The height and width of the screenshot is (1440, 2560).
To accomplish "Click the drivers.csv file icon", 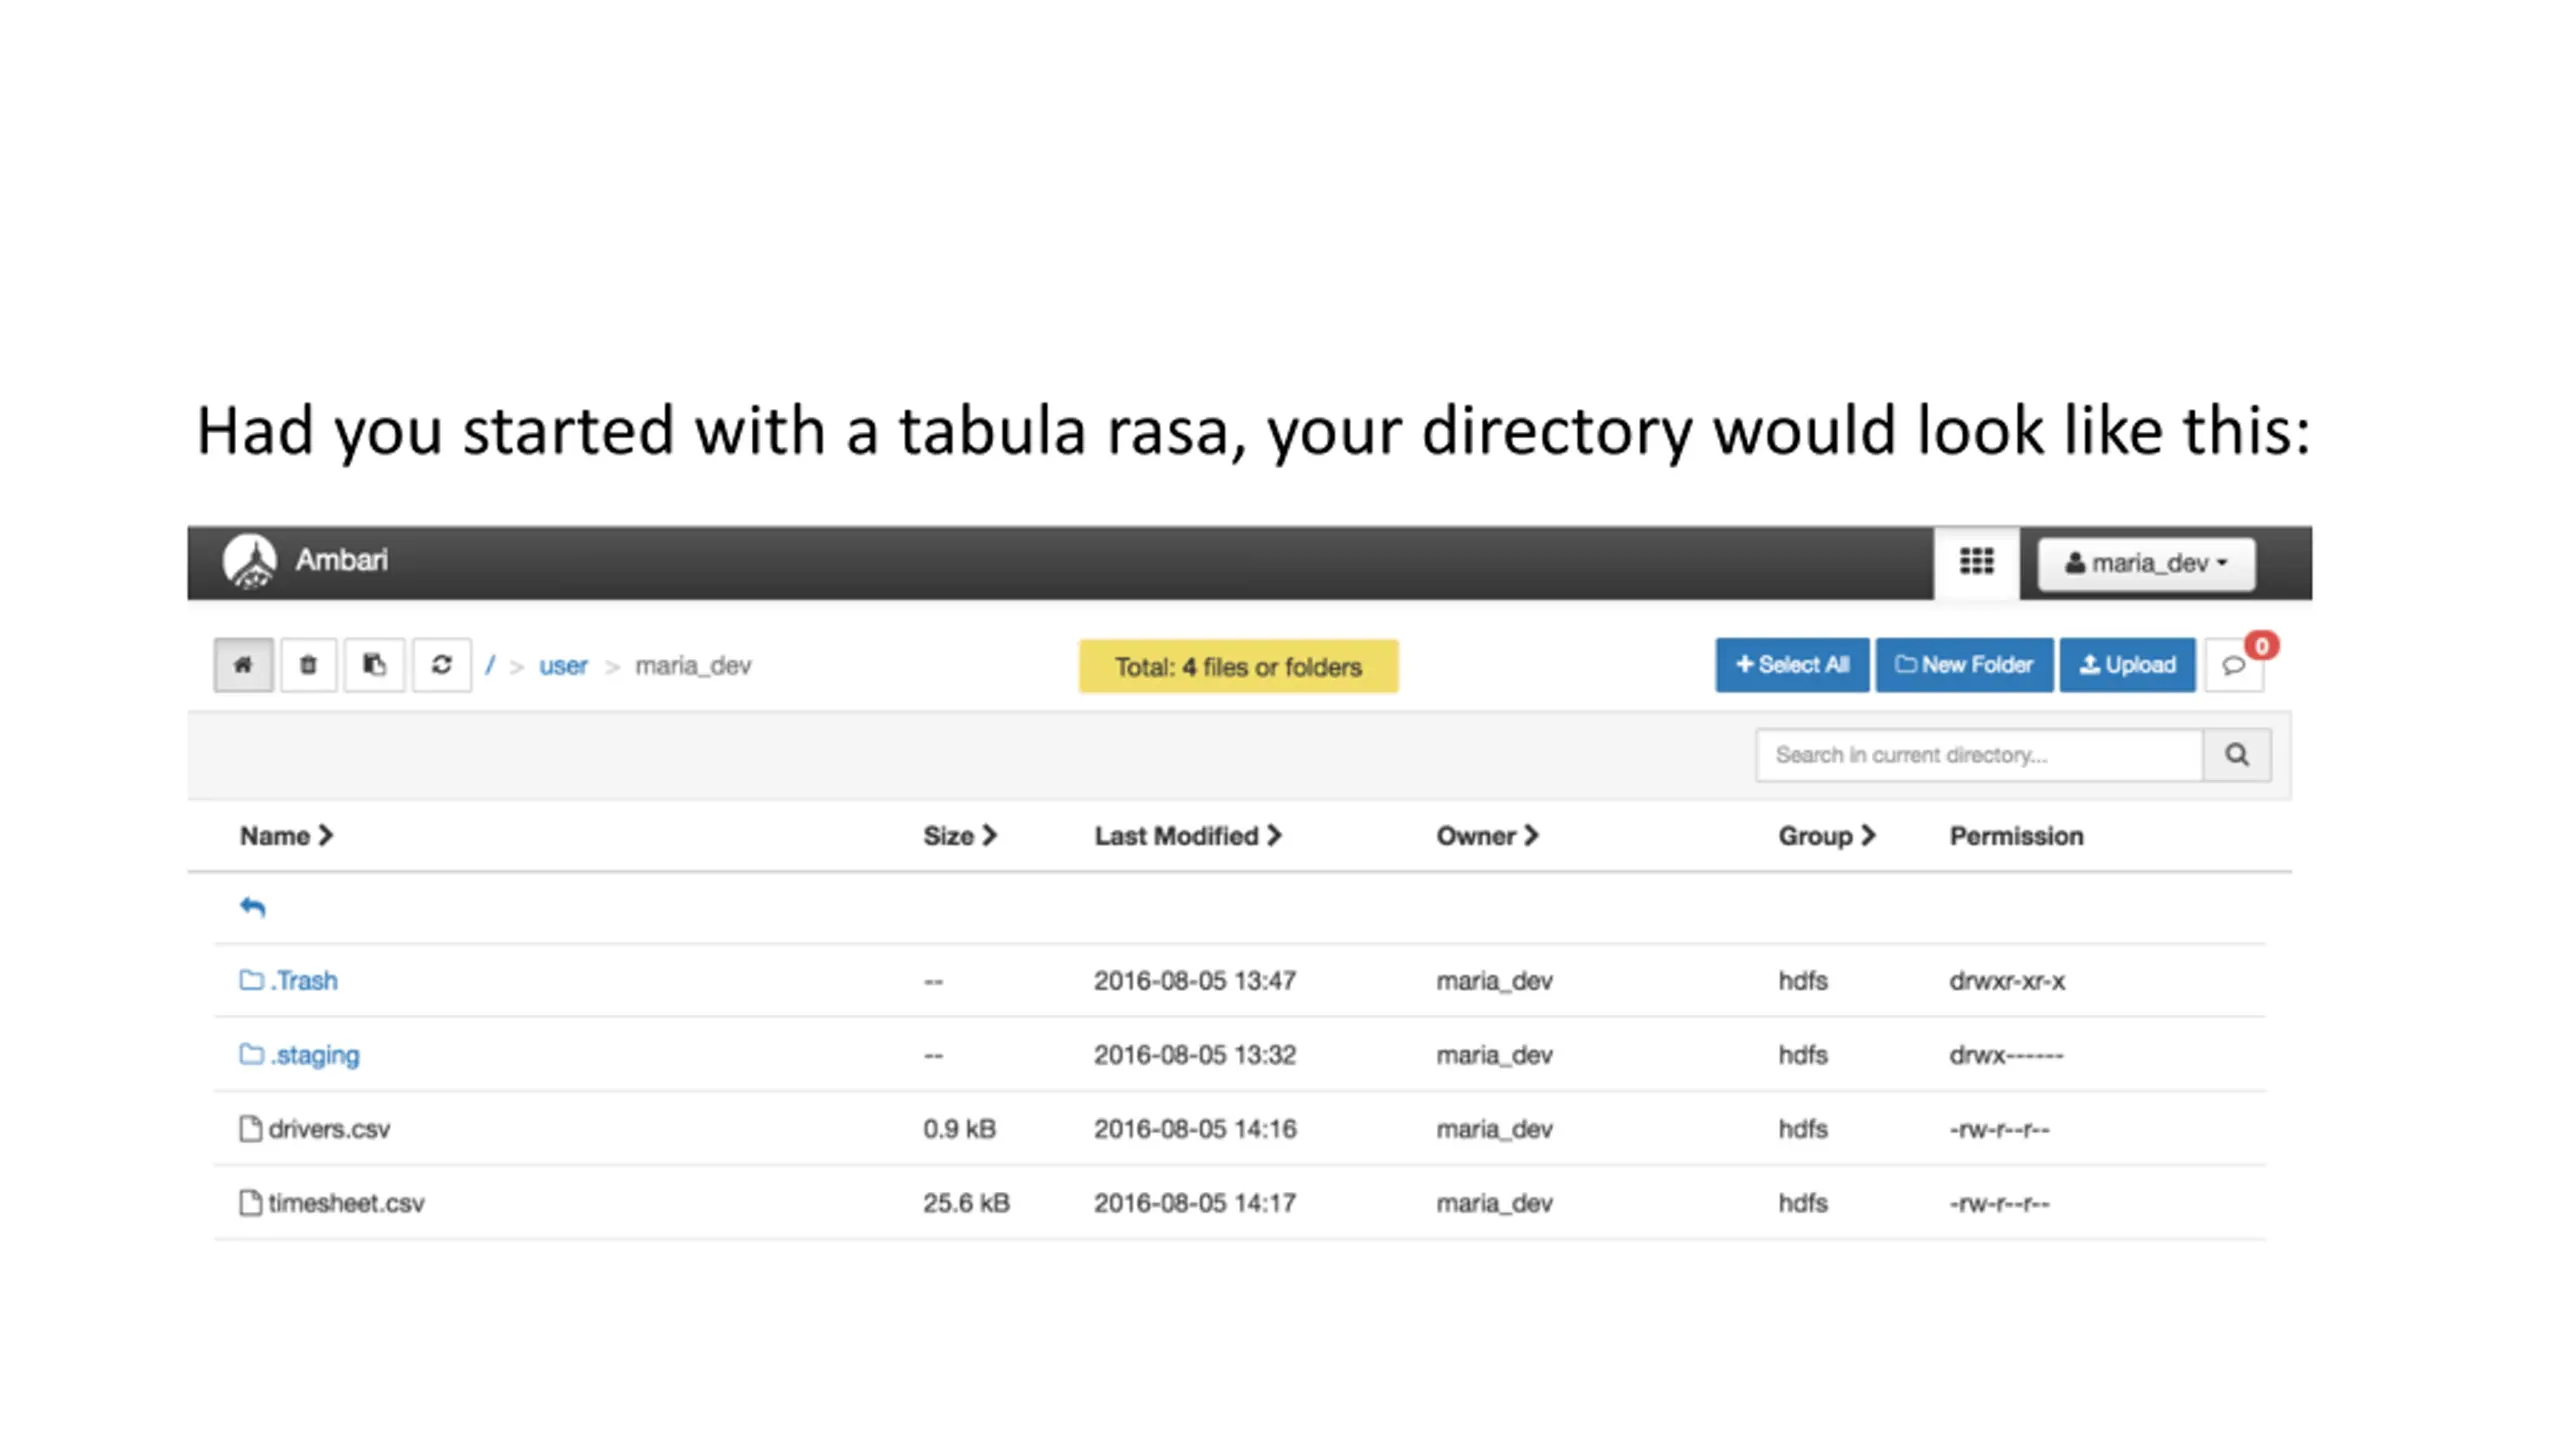I will [250, 1128].
